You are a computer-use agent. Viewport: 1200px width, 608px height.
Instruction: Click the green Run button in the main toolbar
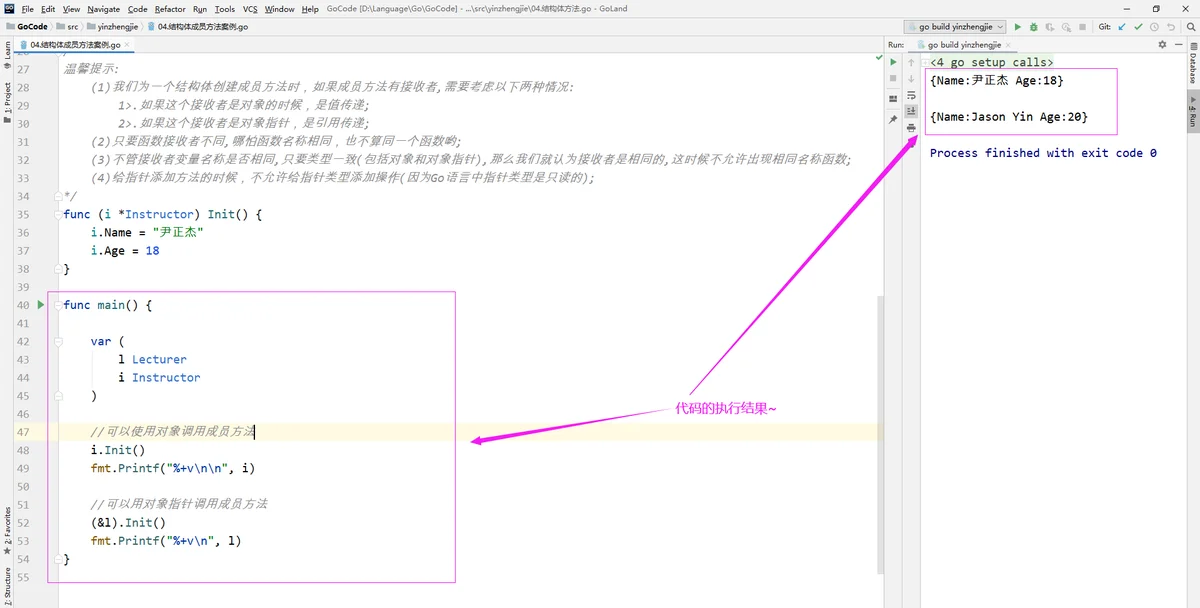click(x=1018, y=27)
